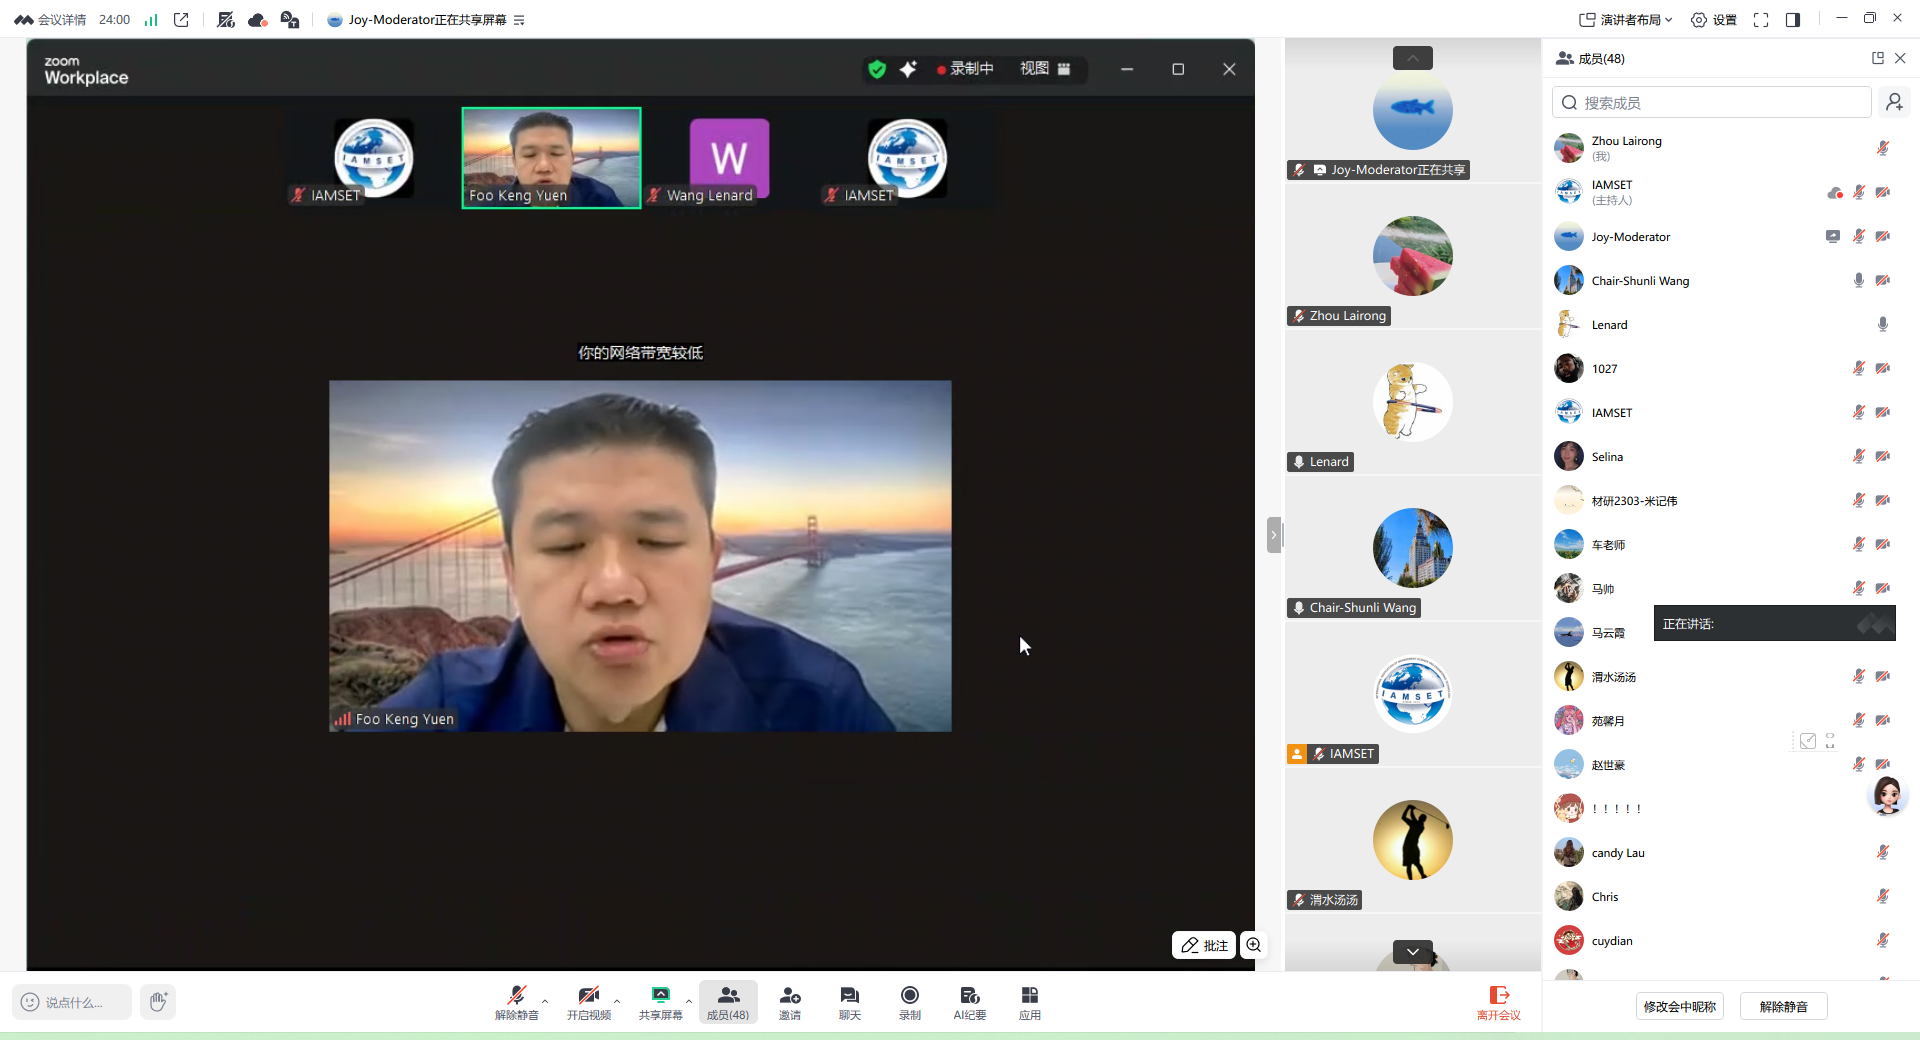Open the Members (48) panel tab
Viewport: 1920px width, 1040px height.
[728, 1001]
